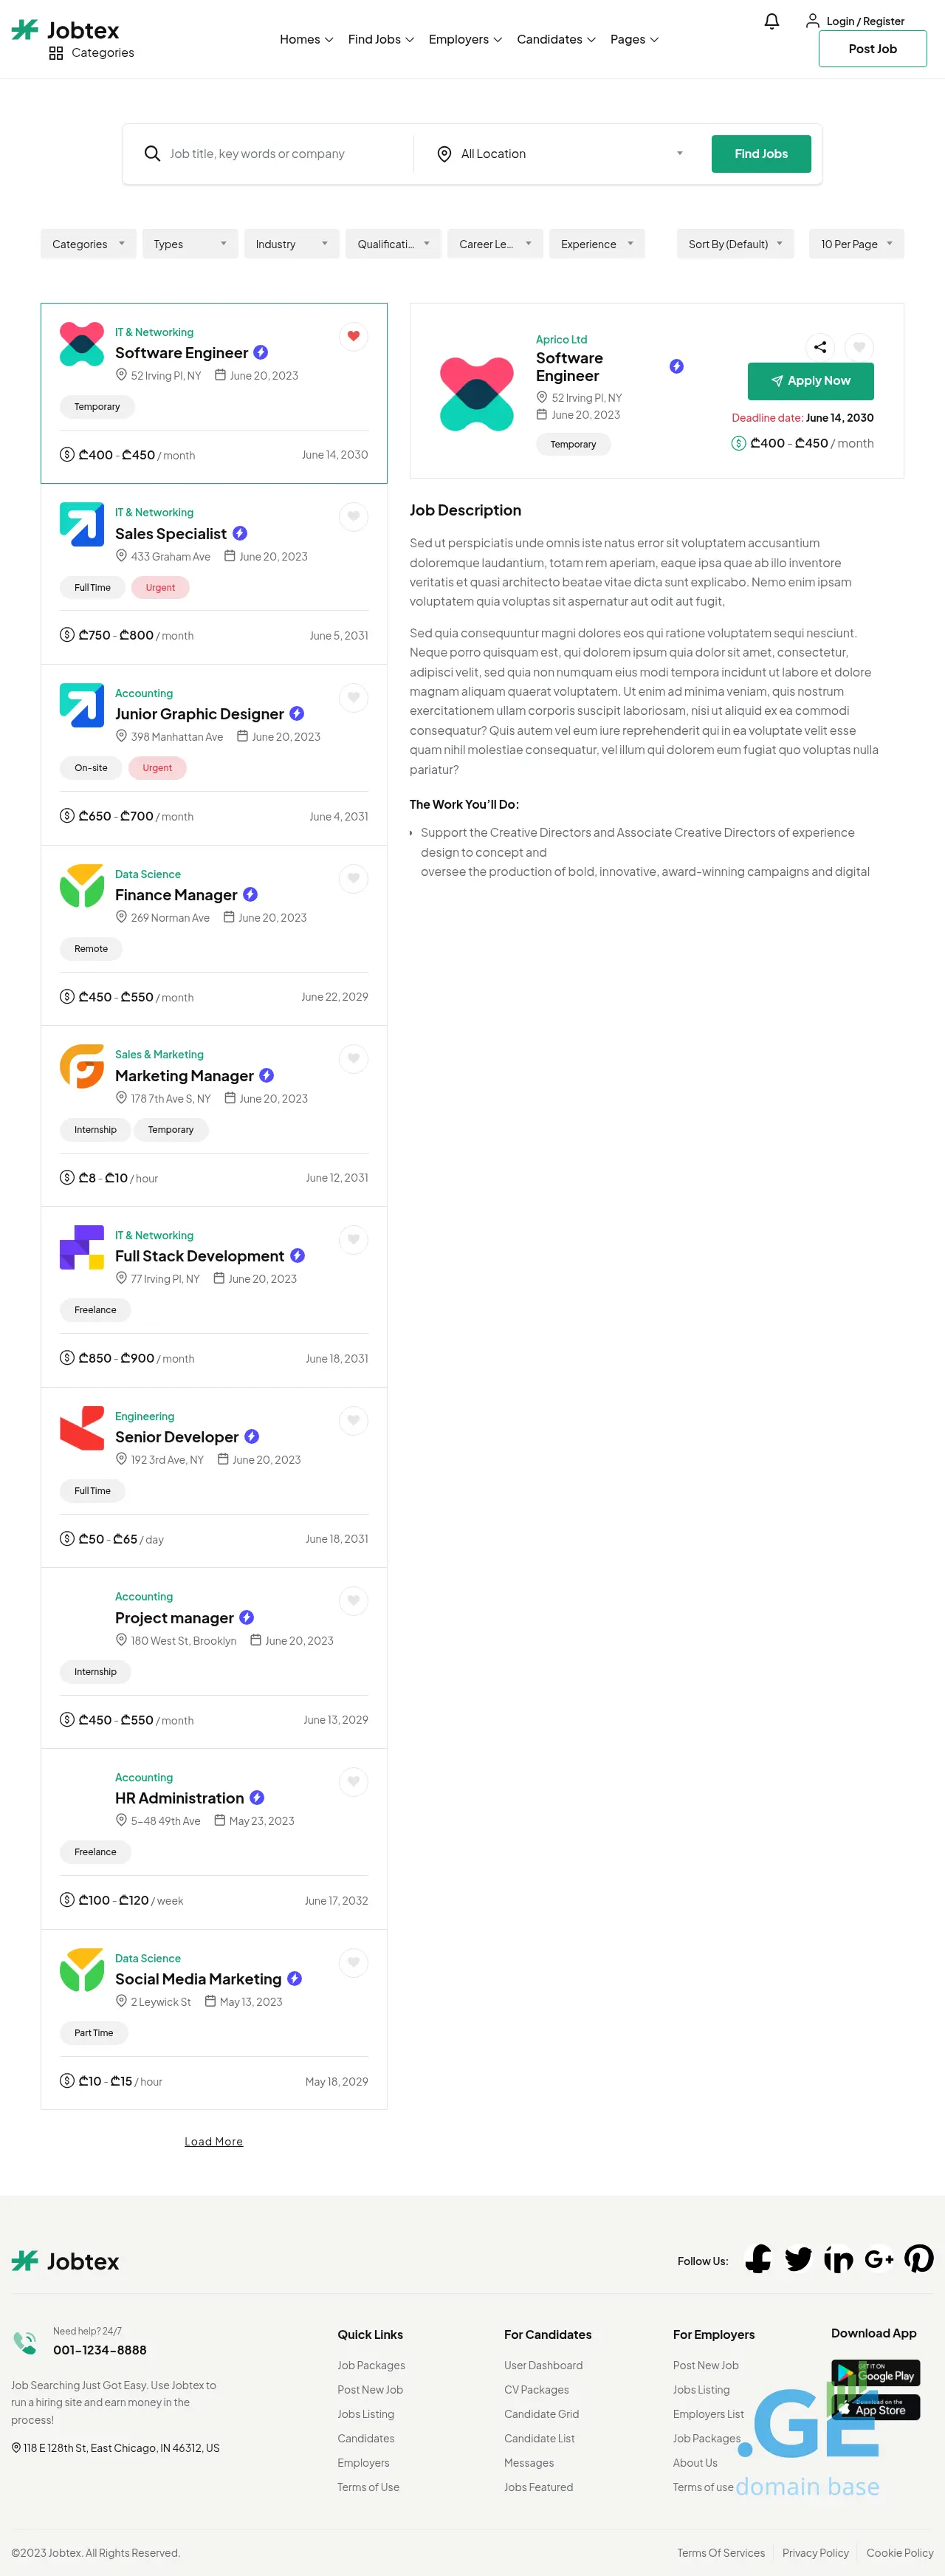Image resolution: width=945 pixels, height=2576 pixels.
Task: Open the Twitter icon in footer
Action: 798,2260
